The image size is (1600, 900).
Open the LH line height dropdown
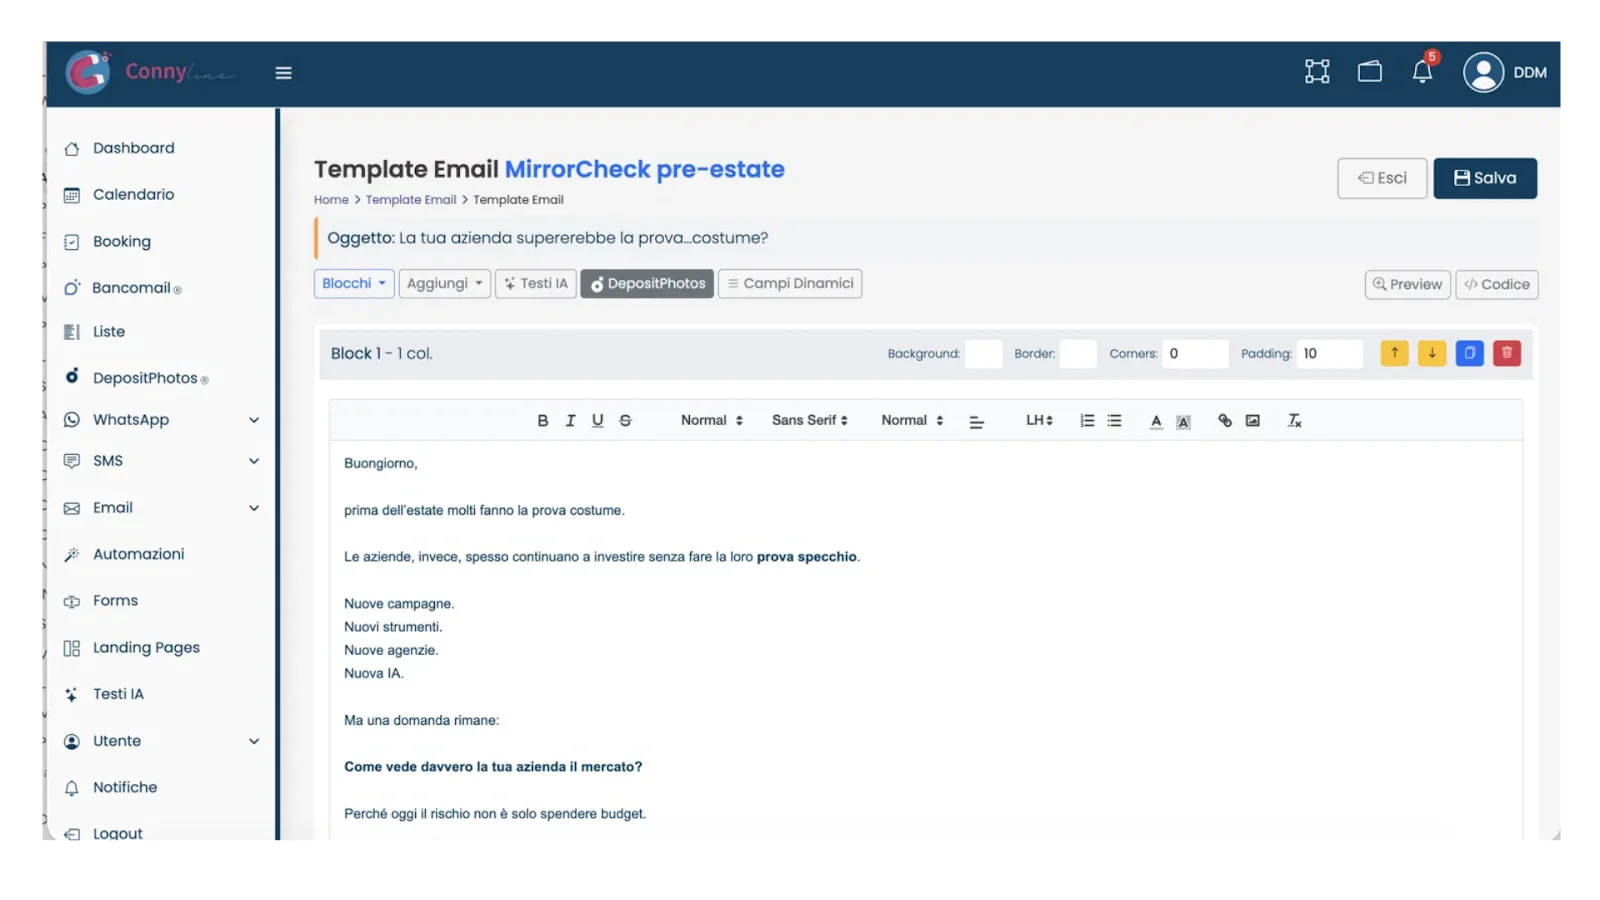(x=1039, y=421)
